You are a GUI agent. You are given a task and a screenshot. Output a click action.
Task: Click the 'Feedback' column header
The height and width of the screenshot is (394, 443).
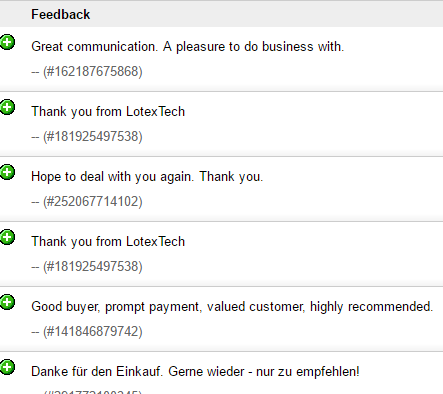click(x=60, y=14)
